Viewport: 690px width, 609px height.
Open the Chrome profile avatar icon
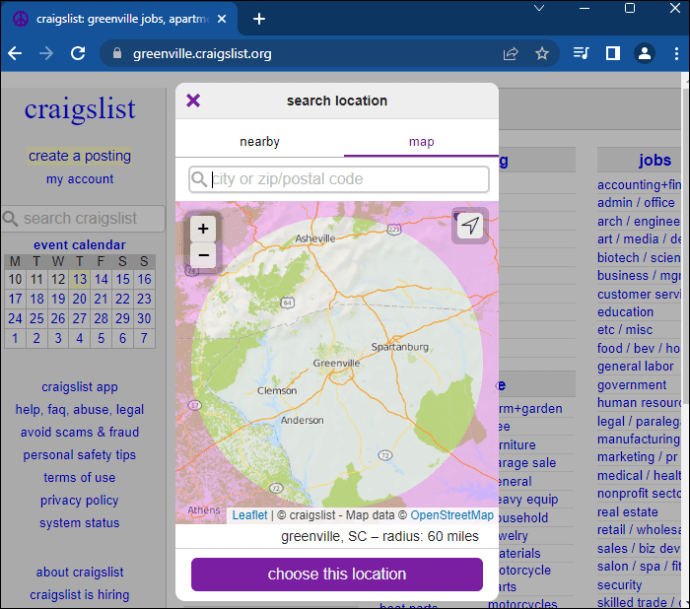[645, 54]
